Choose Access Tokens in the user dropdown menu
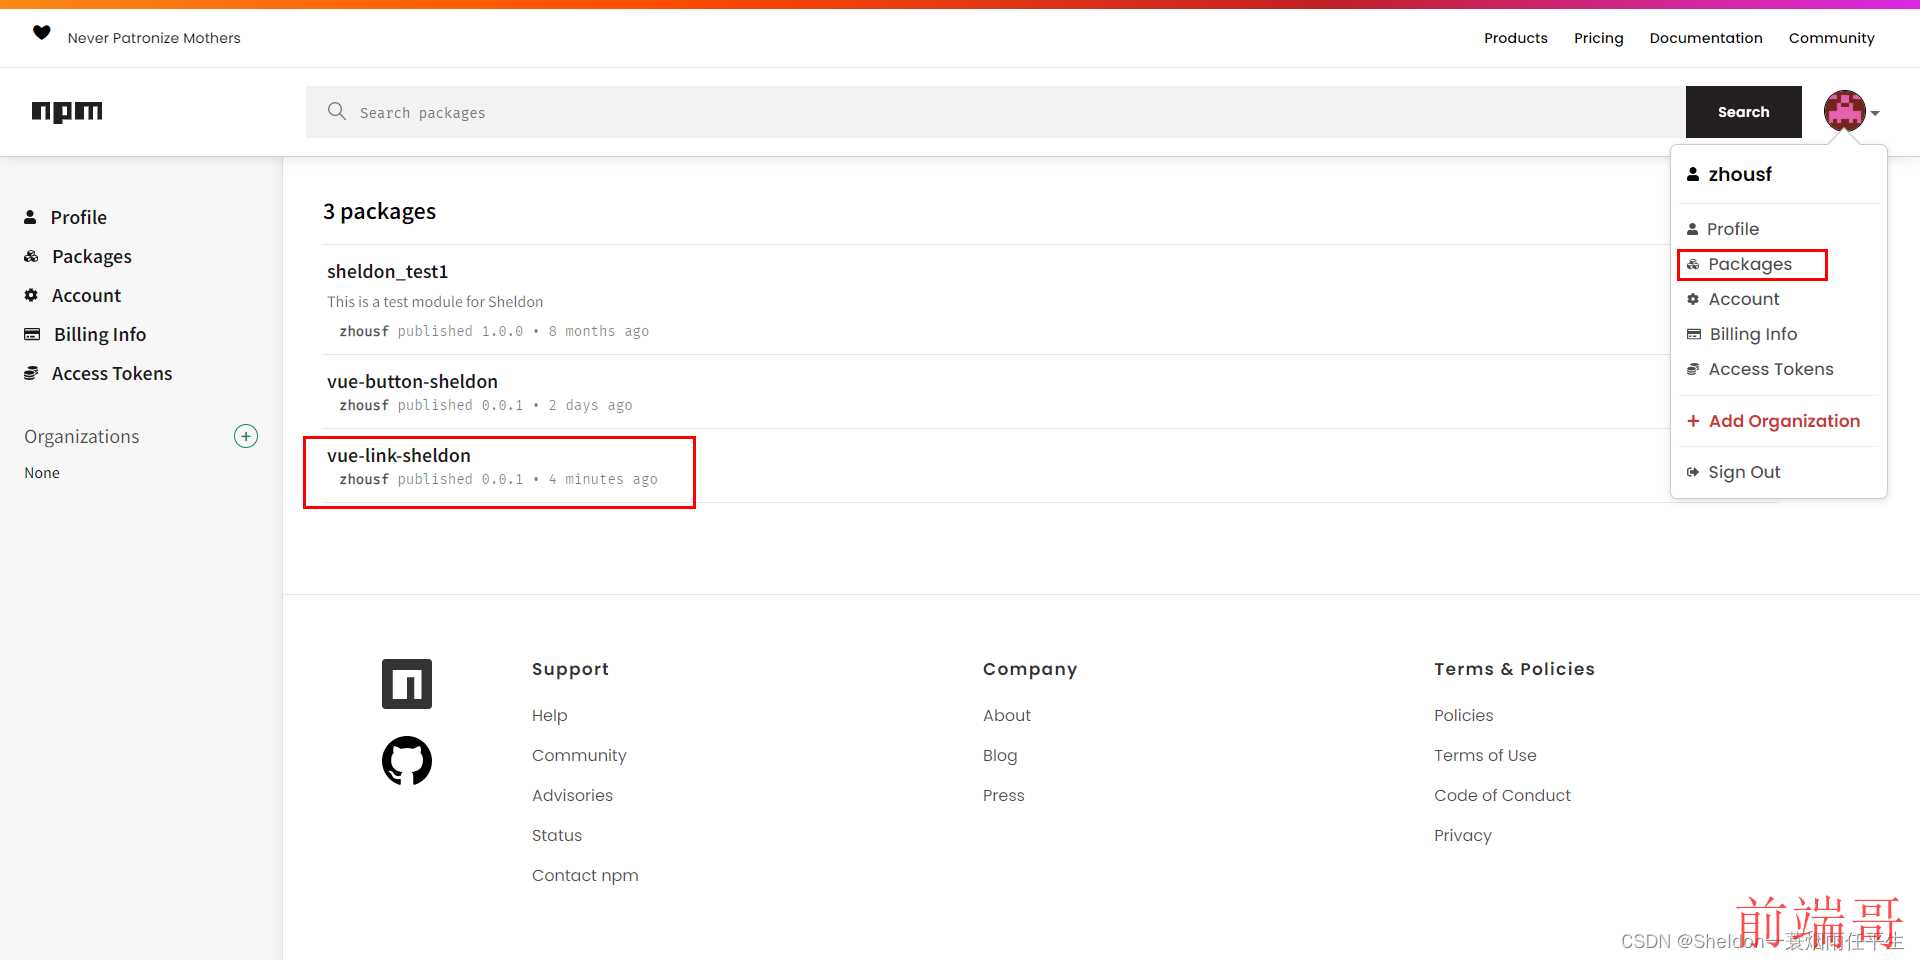 [x=1771, y=369]
